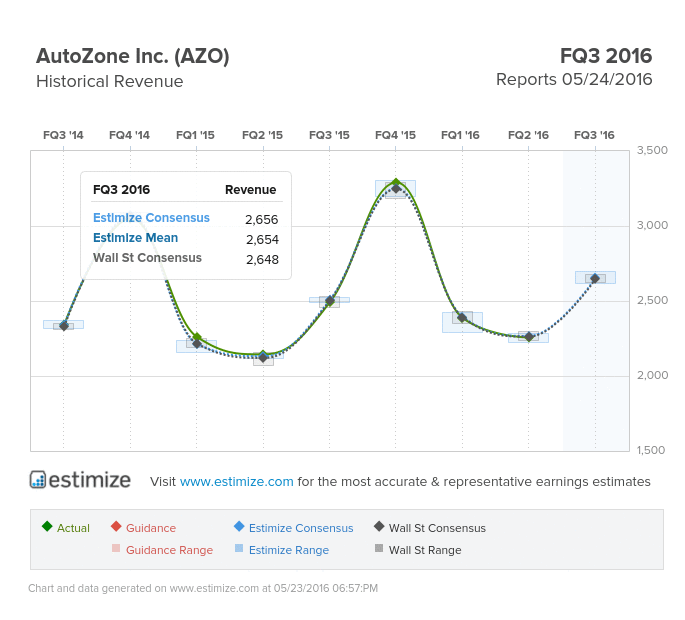This screenshot has height=620, width=685.
Task: Click the Estimize Range legend label
Action: pyautogui.click(x=289, y=550)
